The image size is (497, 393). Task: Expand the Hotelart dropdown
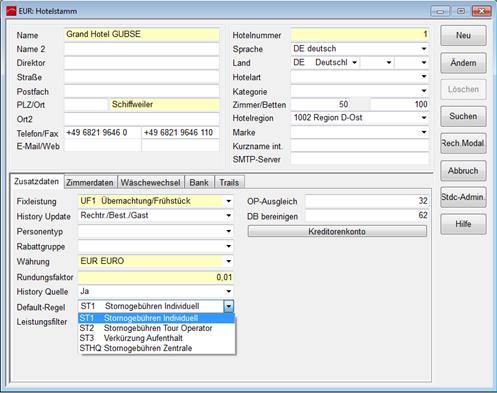coord(424,77)
